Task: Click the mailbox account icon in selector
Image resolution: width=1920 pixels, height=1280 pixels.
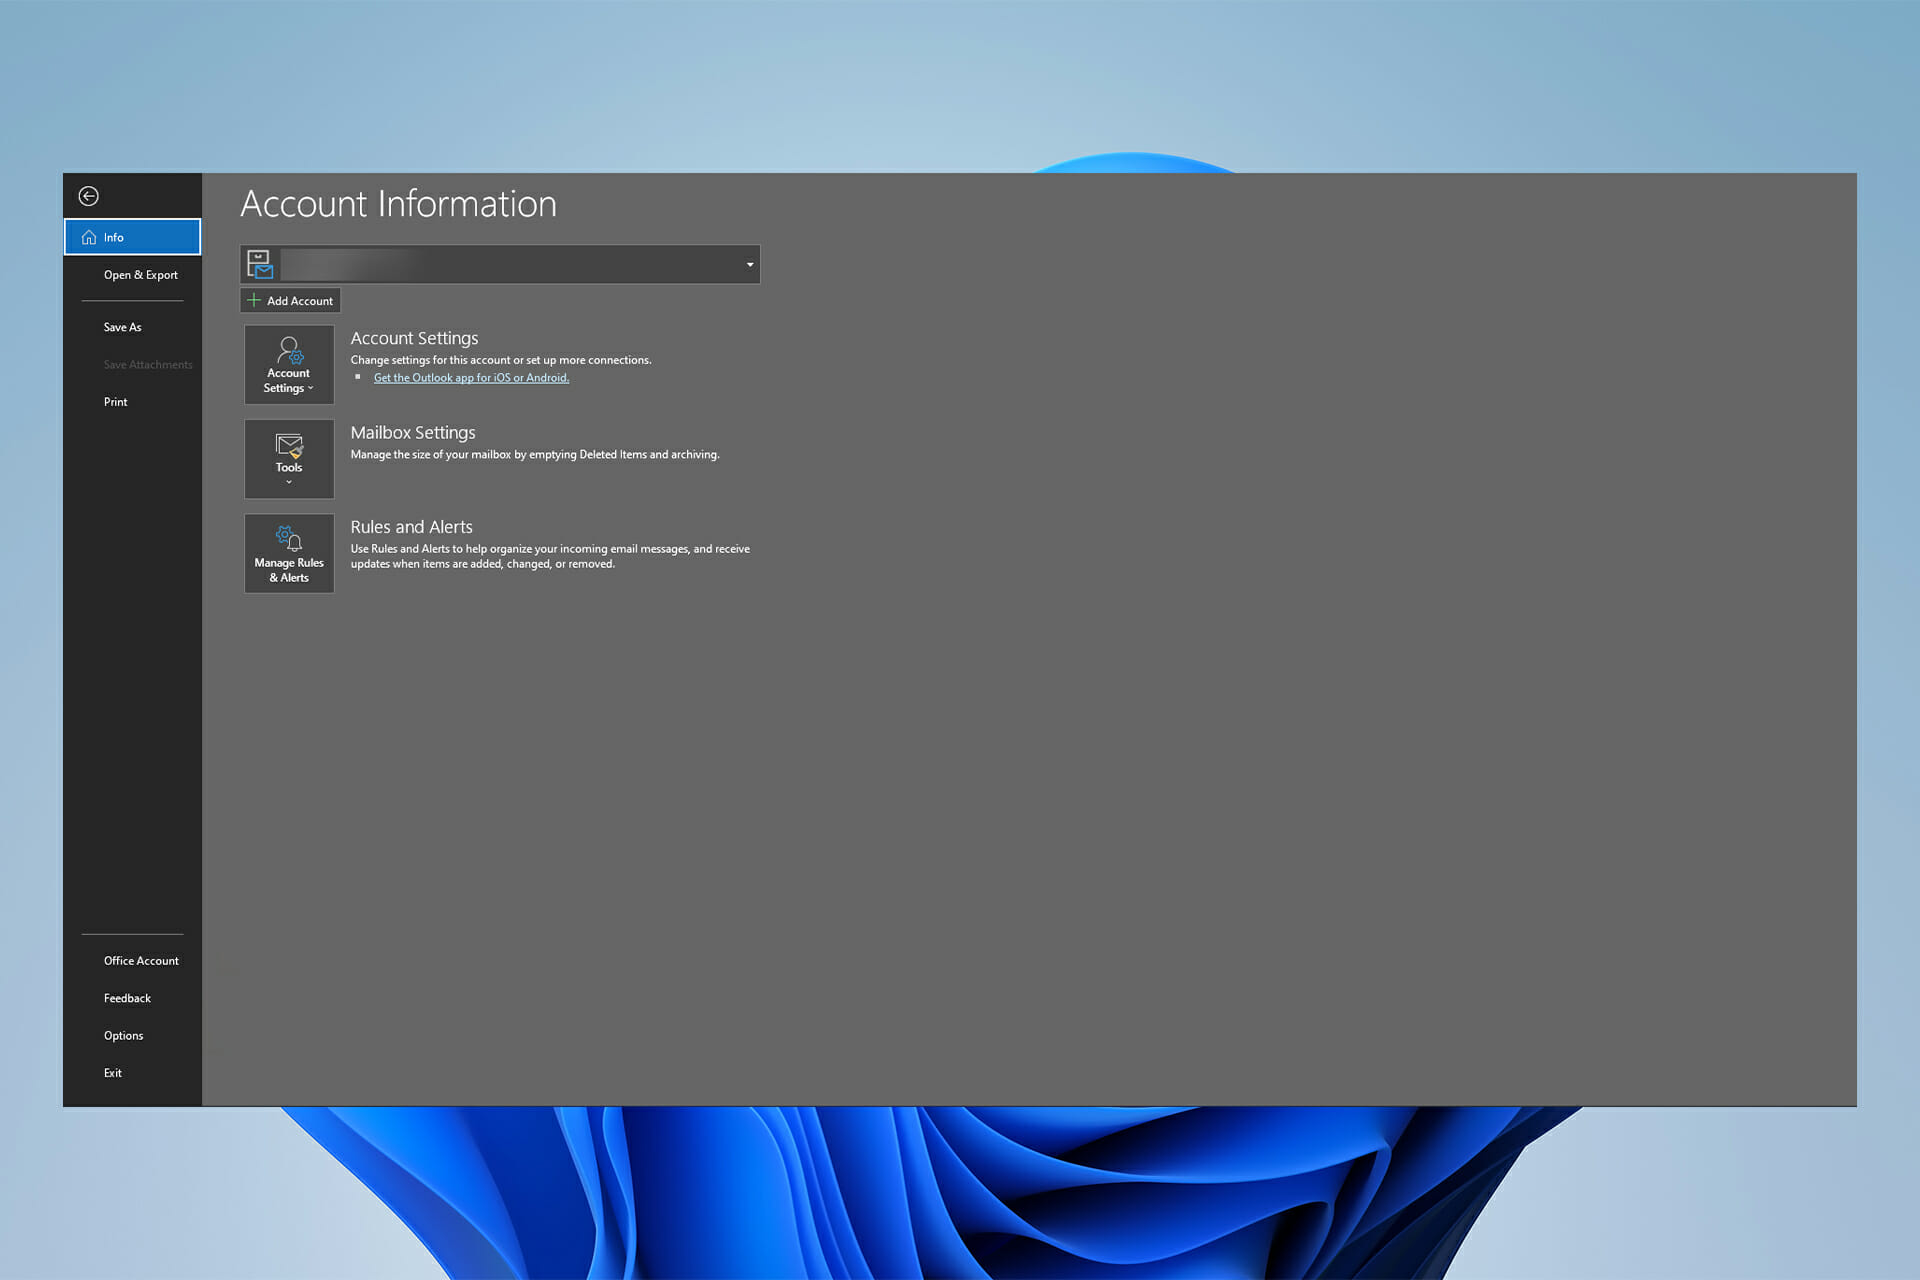Action: tap(260, 264)
